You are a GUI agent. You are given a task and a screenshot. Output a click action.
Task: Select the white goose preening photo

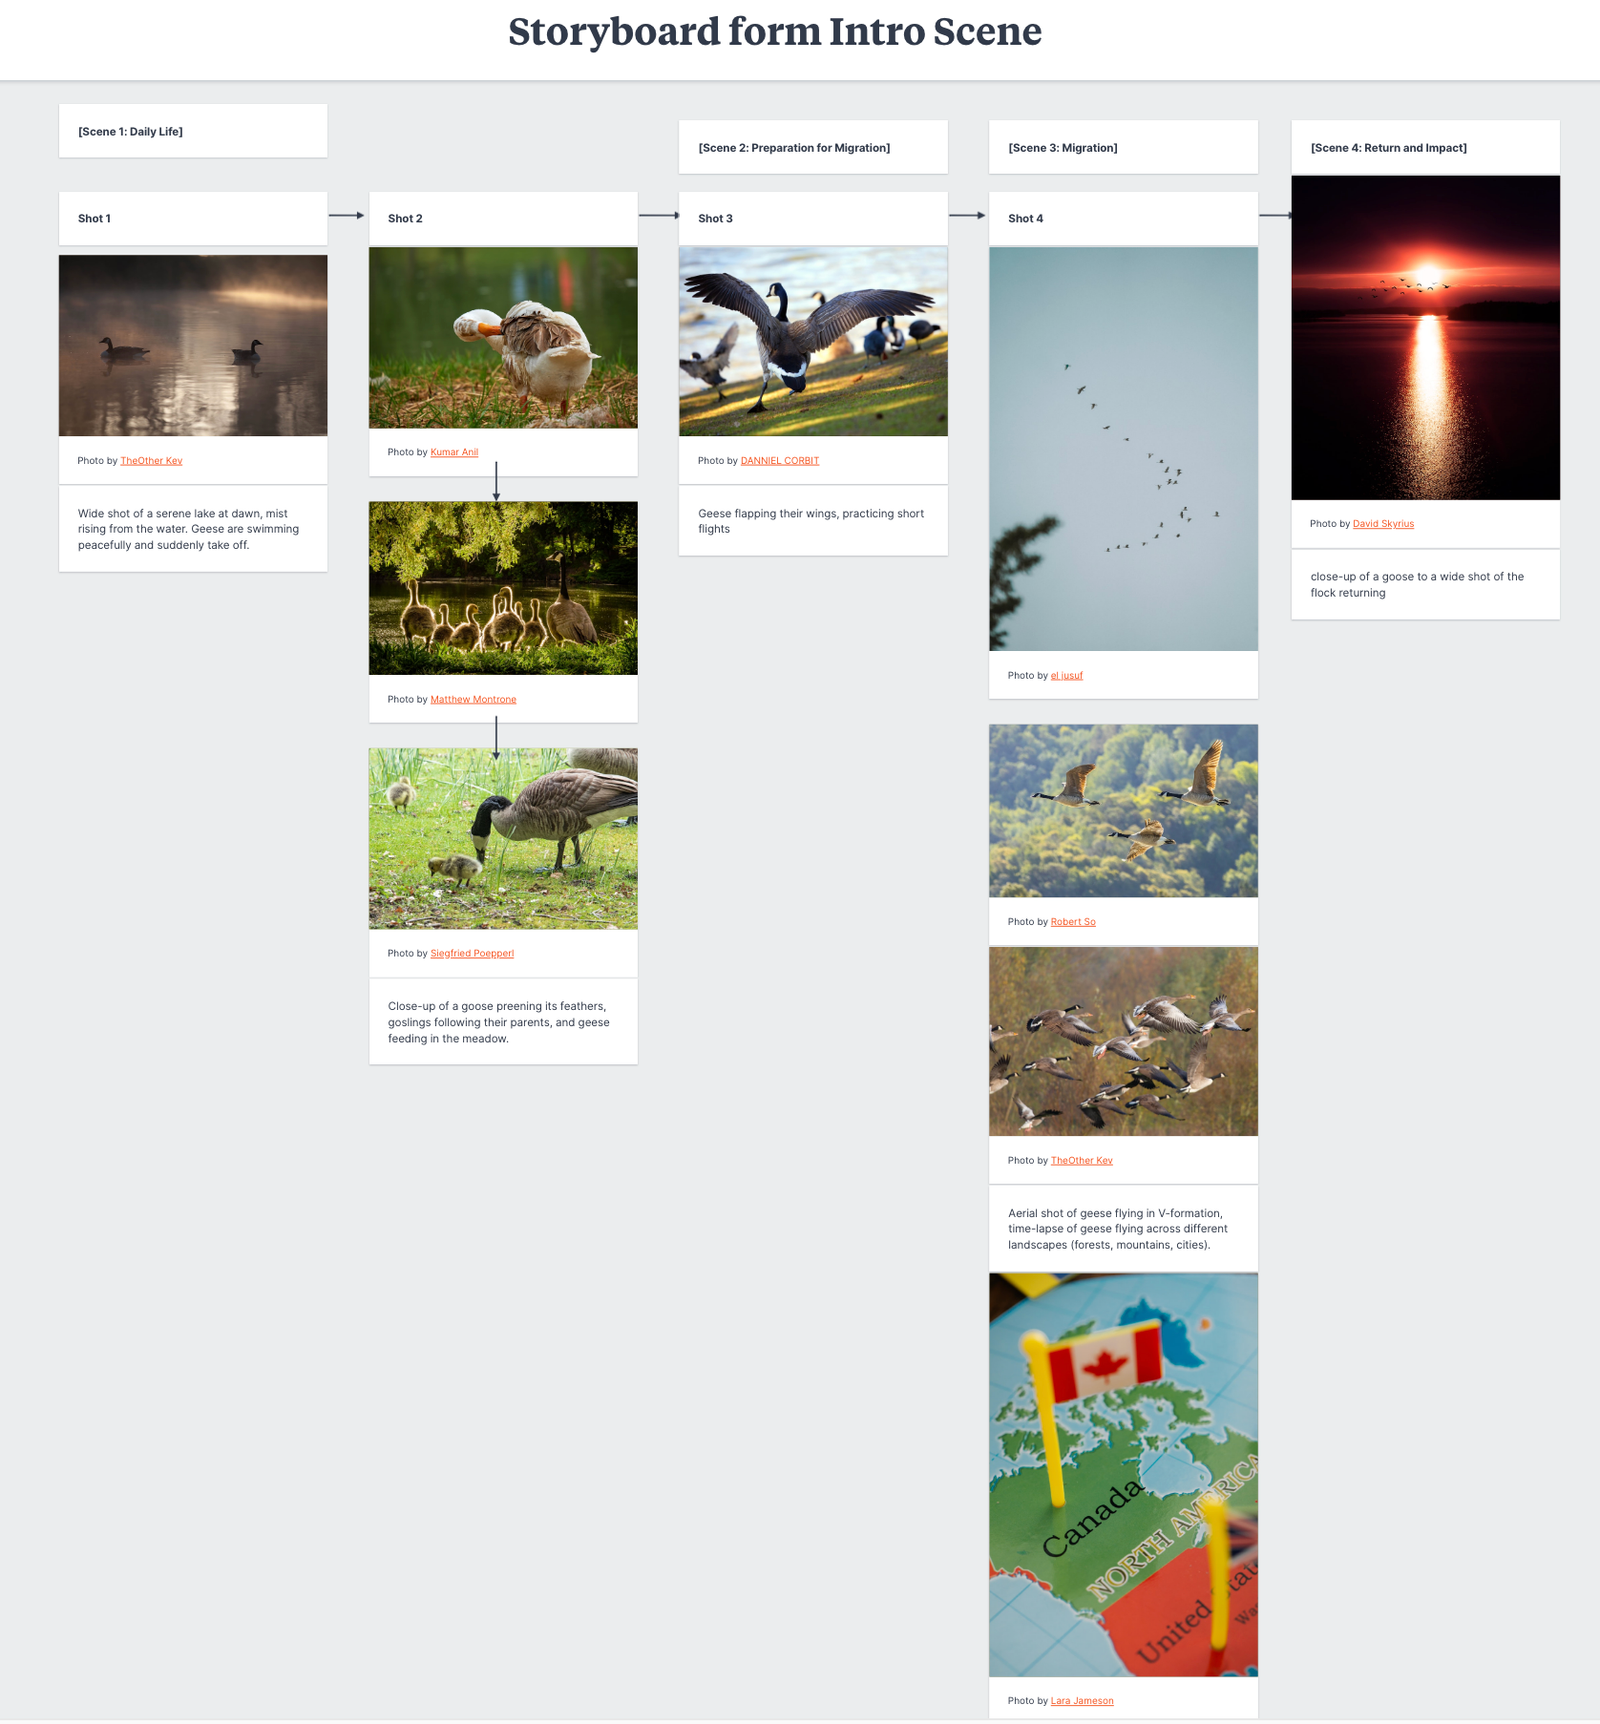503,338
